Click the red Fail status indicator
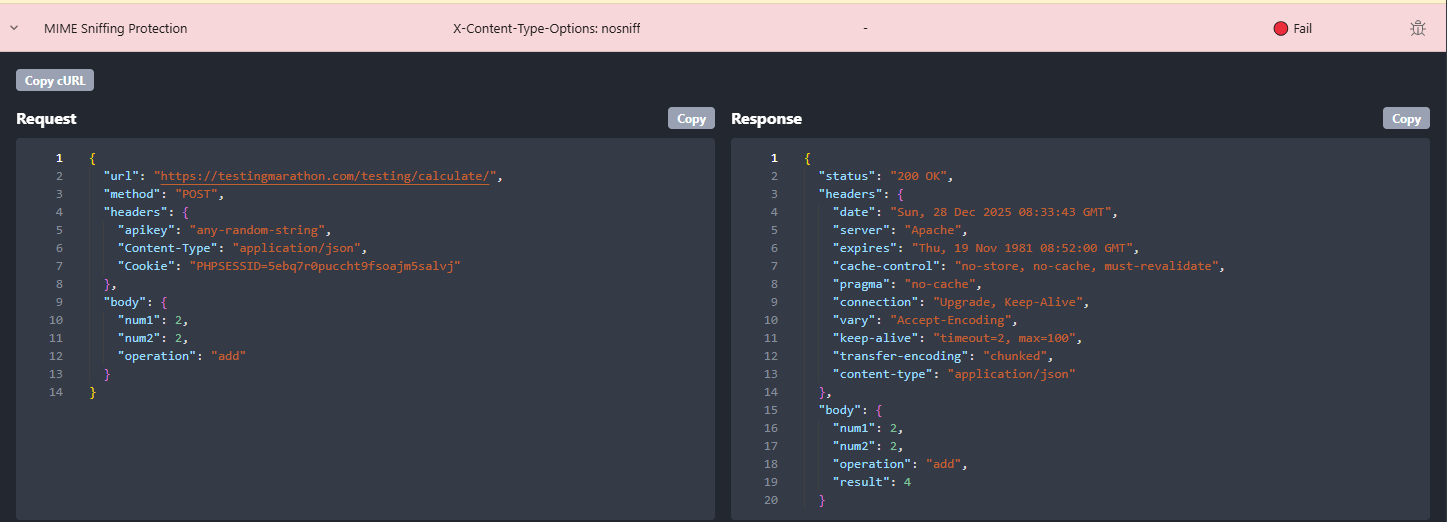Viewport: 1447px width, 522px height. tap(1280, 29)
